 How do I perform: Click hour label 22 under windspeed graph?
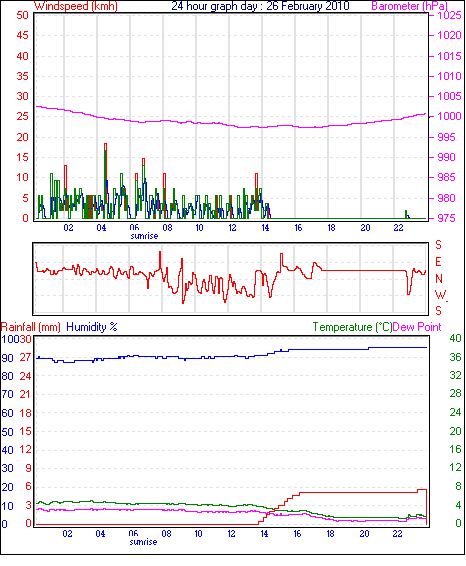[x=398, y=228]
